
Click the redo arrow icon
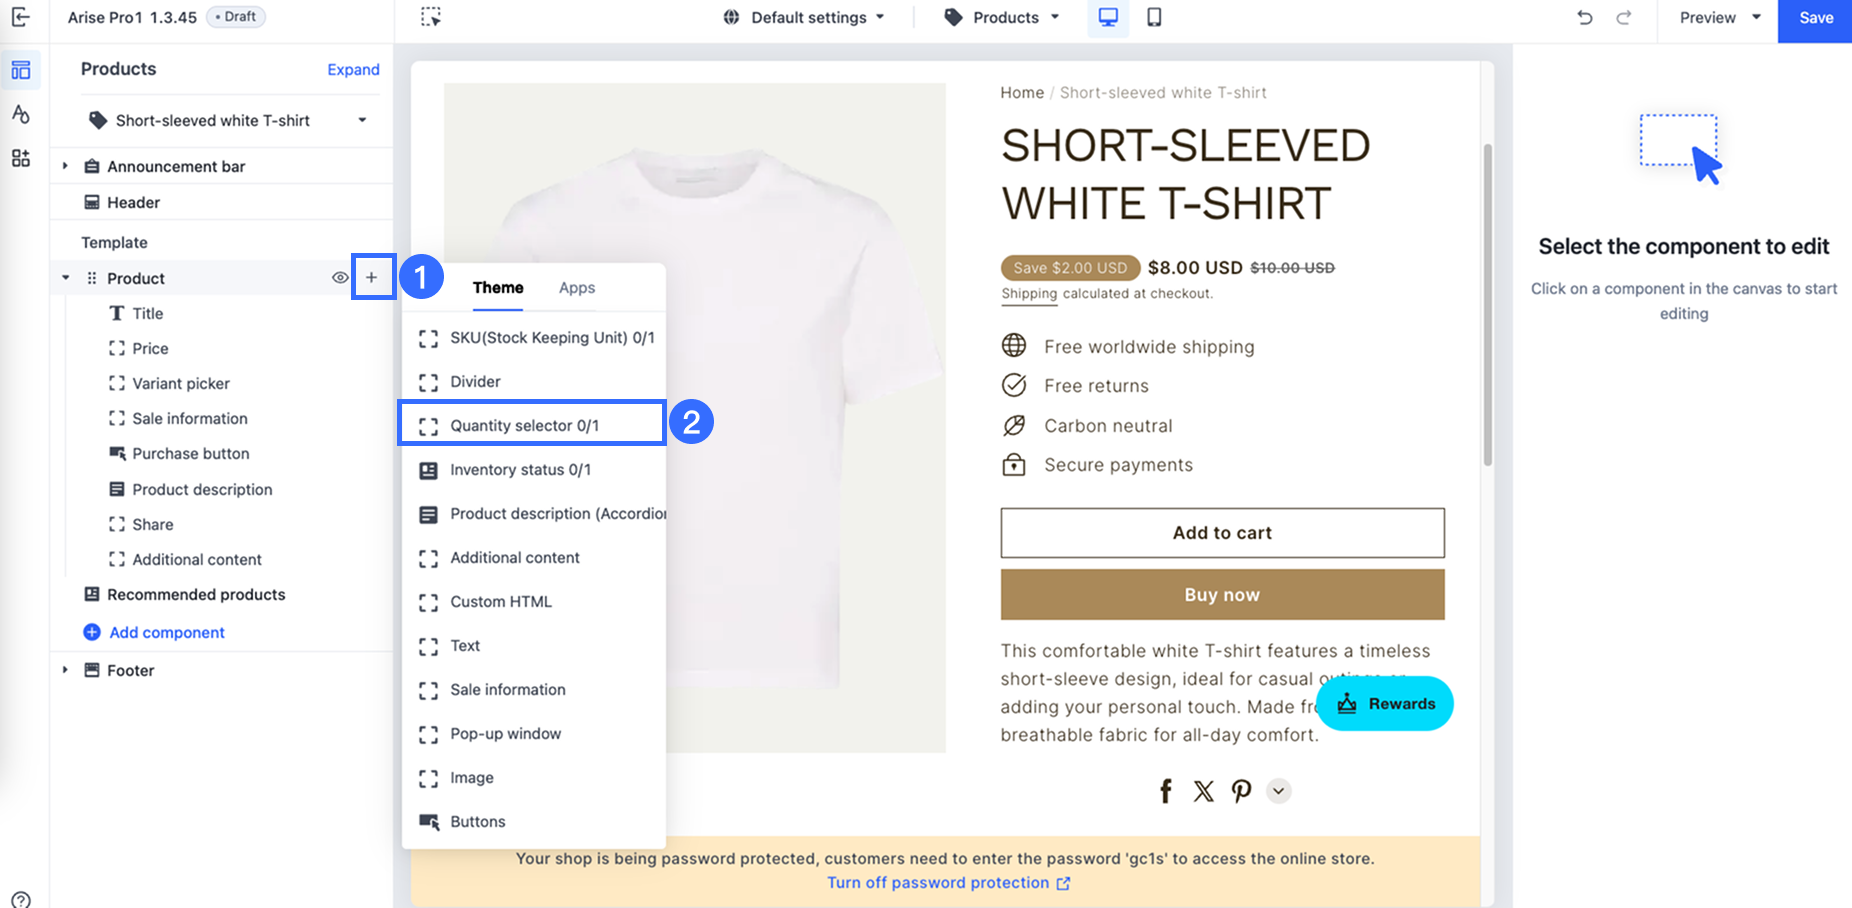pos(1624,17)
